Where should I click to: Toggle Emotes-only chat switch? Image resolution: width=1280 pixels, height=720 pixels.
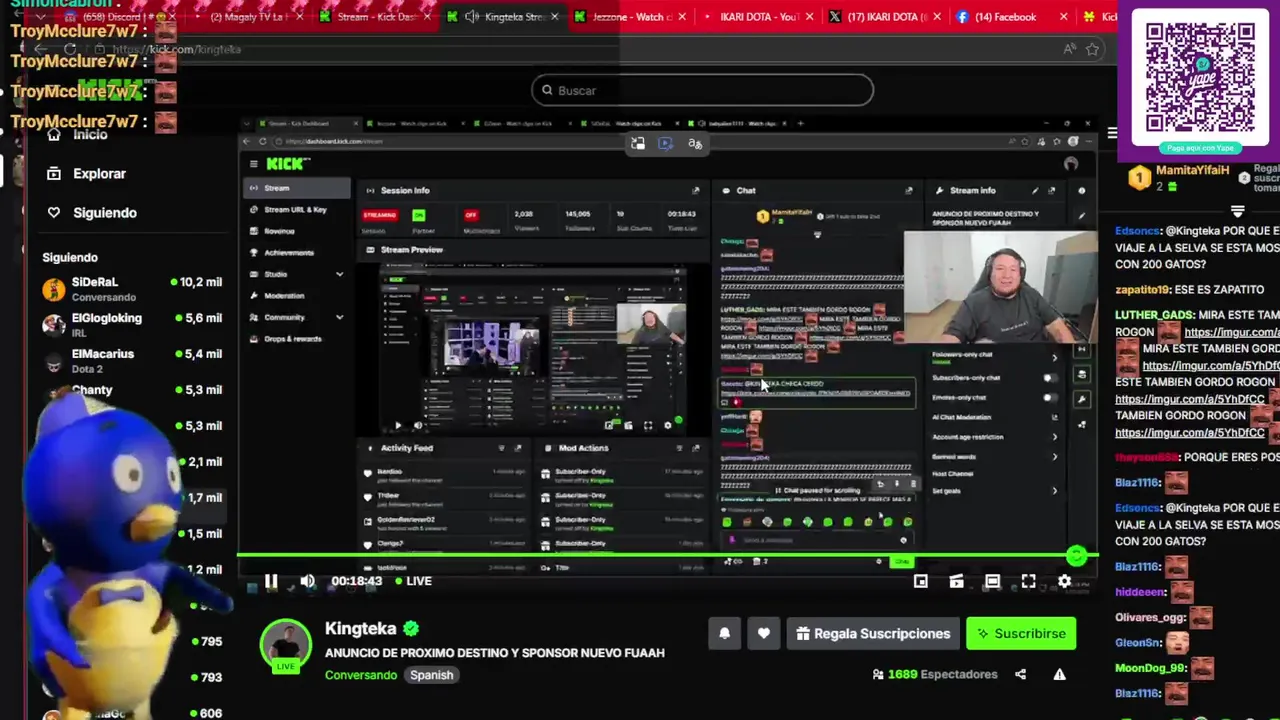1049,398
